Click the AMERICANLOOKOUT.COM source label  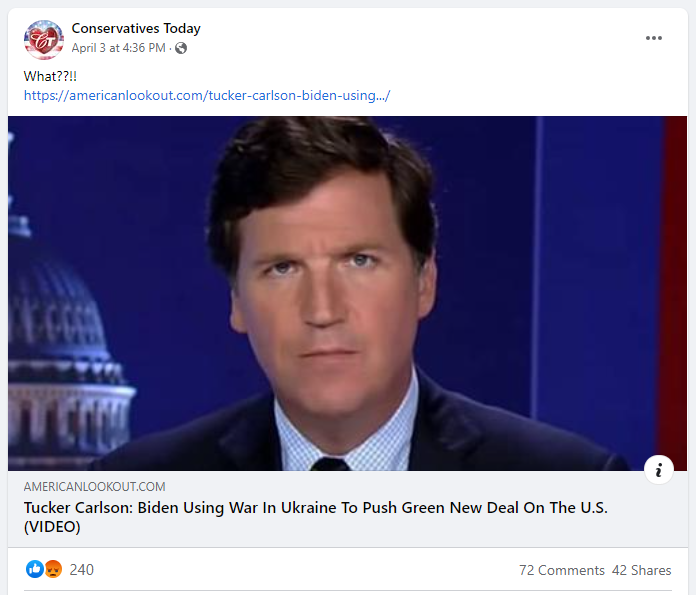pyautogui.click(x=95, y=487)
